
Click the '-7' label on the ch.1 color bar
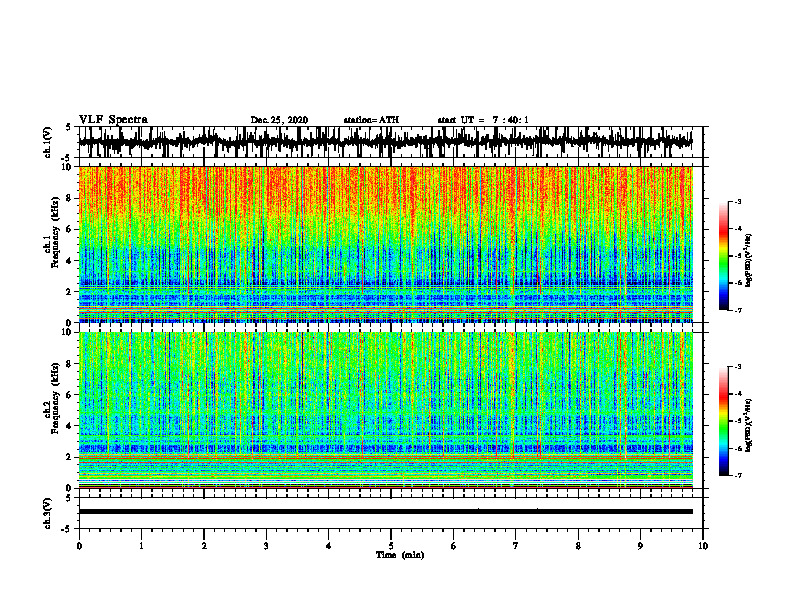[737, 310]
